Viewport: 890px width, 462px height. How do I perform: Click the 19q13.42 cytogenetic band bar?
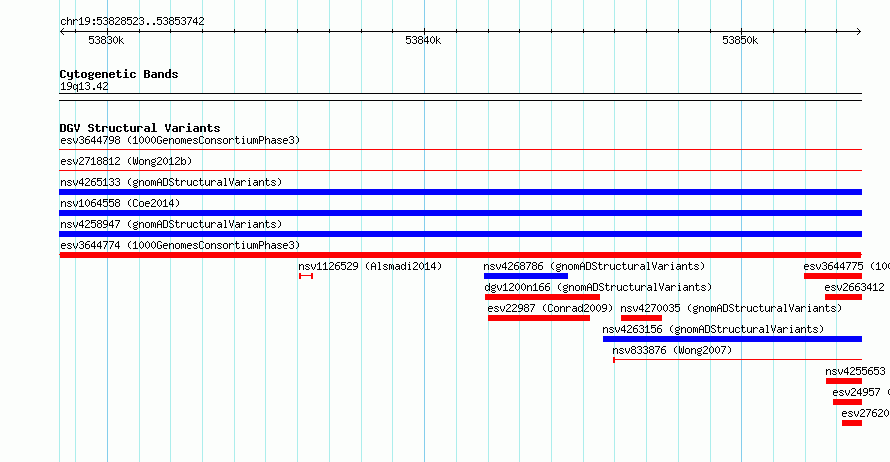coord(460,97)
